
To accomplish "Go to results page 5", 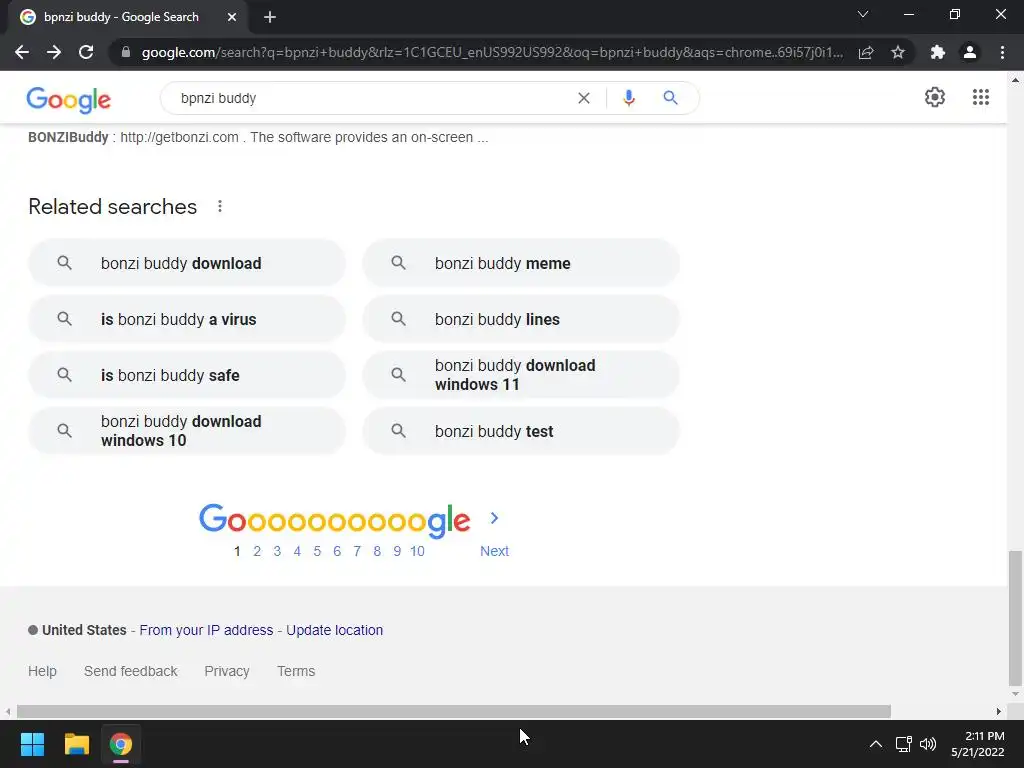I will pyautogui.click(x=317, y=551).
